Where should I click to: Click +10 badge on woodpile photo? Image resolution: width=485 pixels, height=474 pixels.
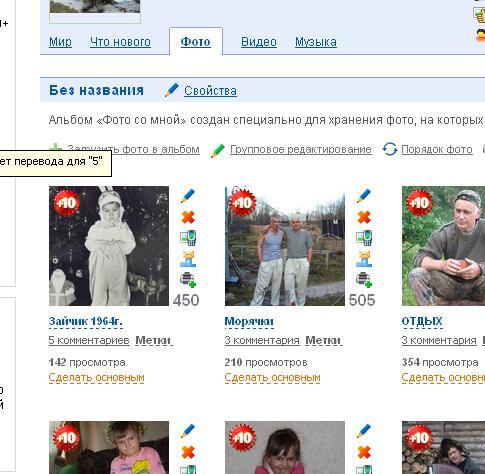[419, 438]
